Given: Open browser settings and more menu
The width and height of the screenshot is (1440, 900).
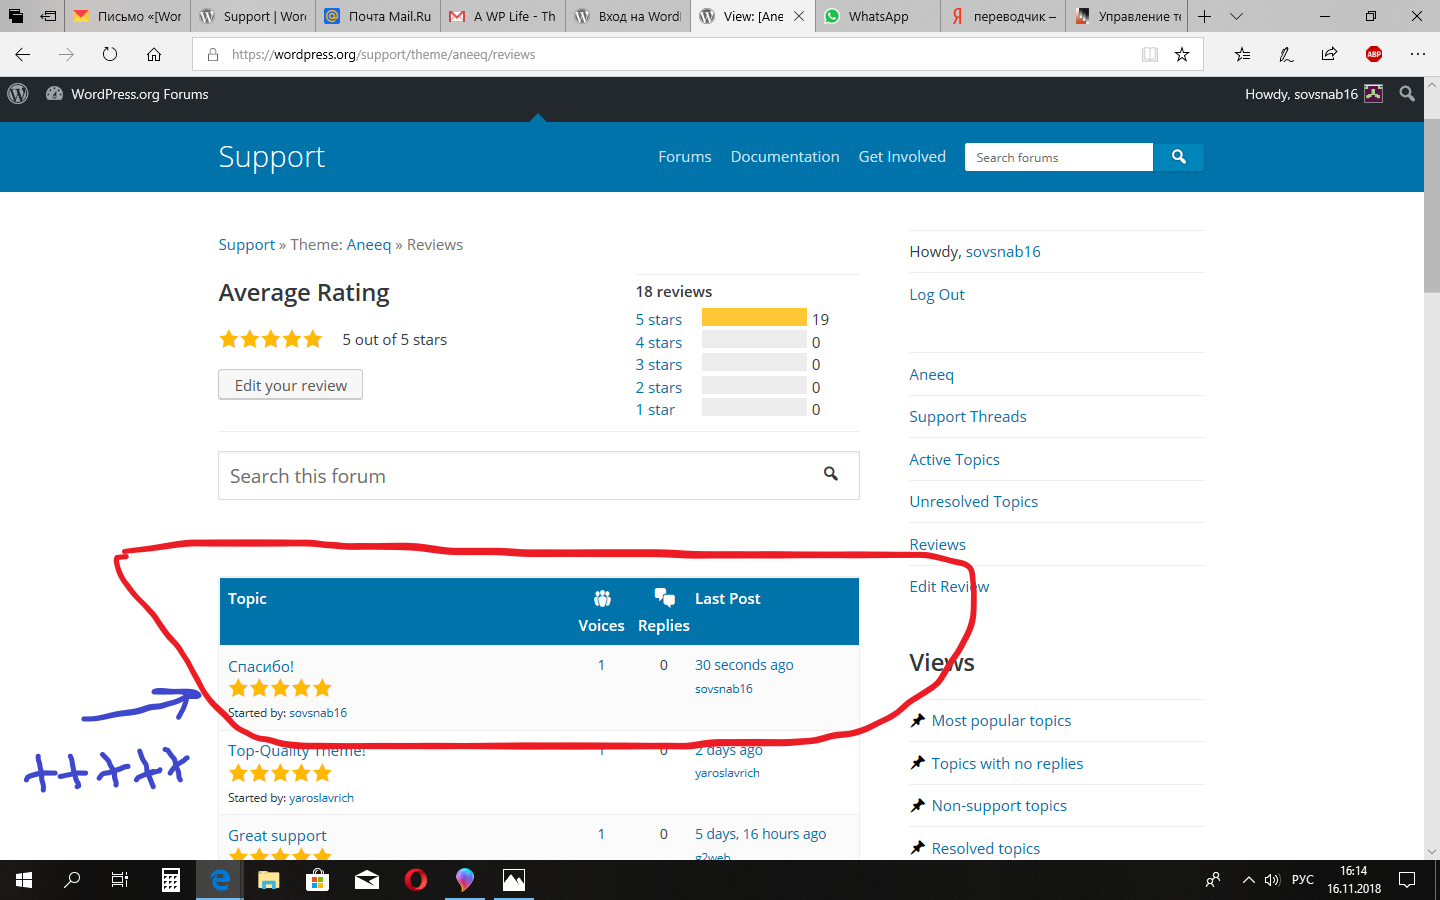Looking at the screenshot, I should click(1417, 55).
